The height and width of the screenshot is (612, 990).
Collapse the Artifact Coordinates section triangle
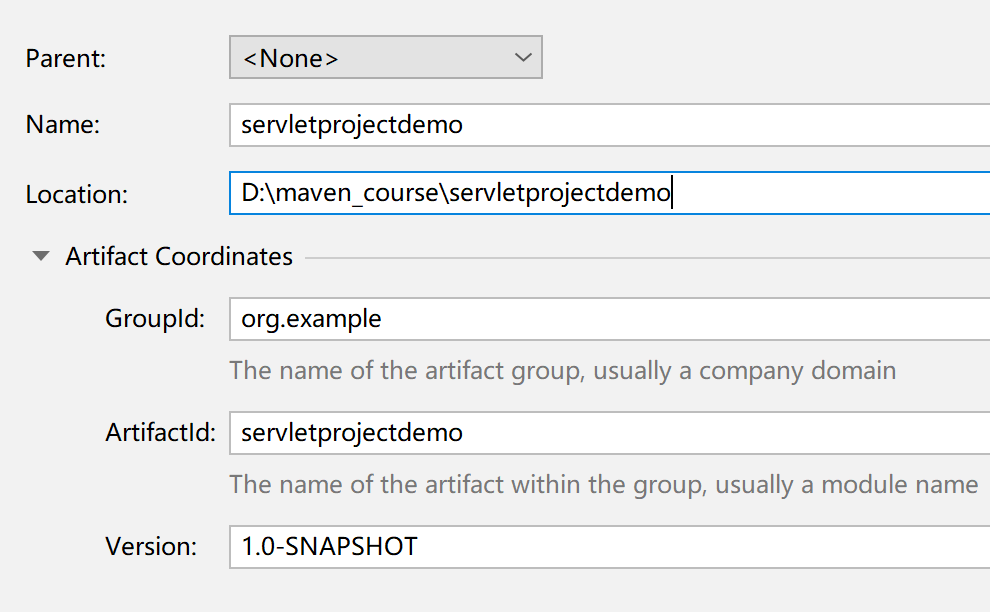click(x=41, y=257)
